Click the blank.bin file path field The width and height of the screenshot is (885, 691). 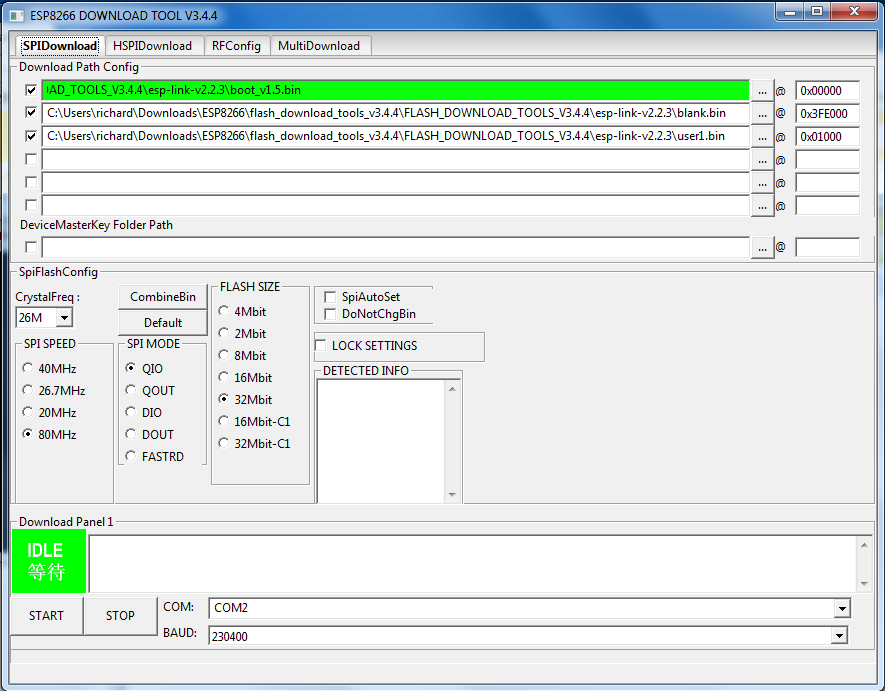[x=396, y=113]
